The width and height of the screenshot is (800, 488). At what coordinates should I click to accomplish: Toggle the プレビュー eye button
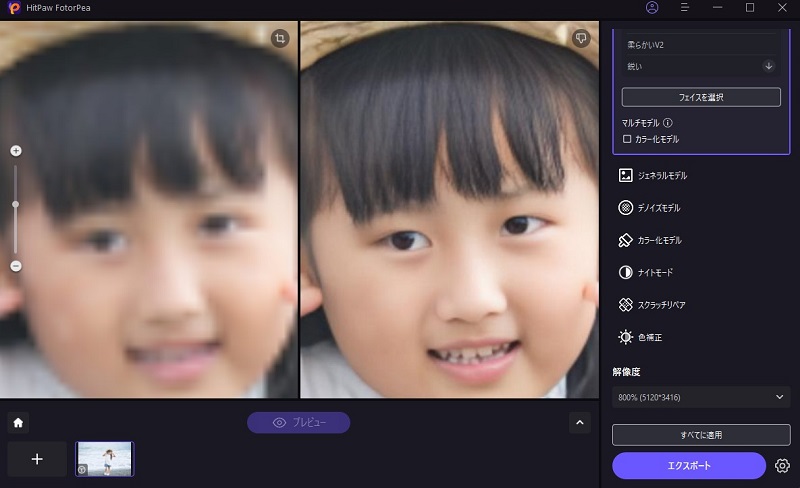pos(299,422)
